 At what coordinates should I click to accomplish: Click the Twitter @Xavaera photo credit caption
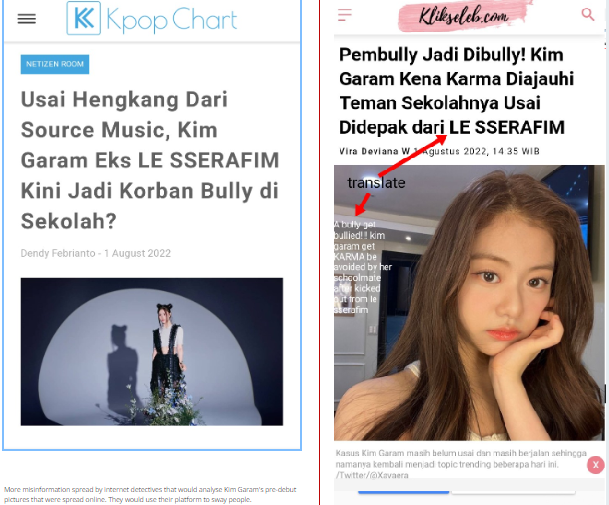click(372, 475)
